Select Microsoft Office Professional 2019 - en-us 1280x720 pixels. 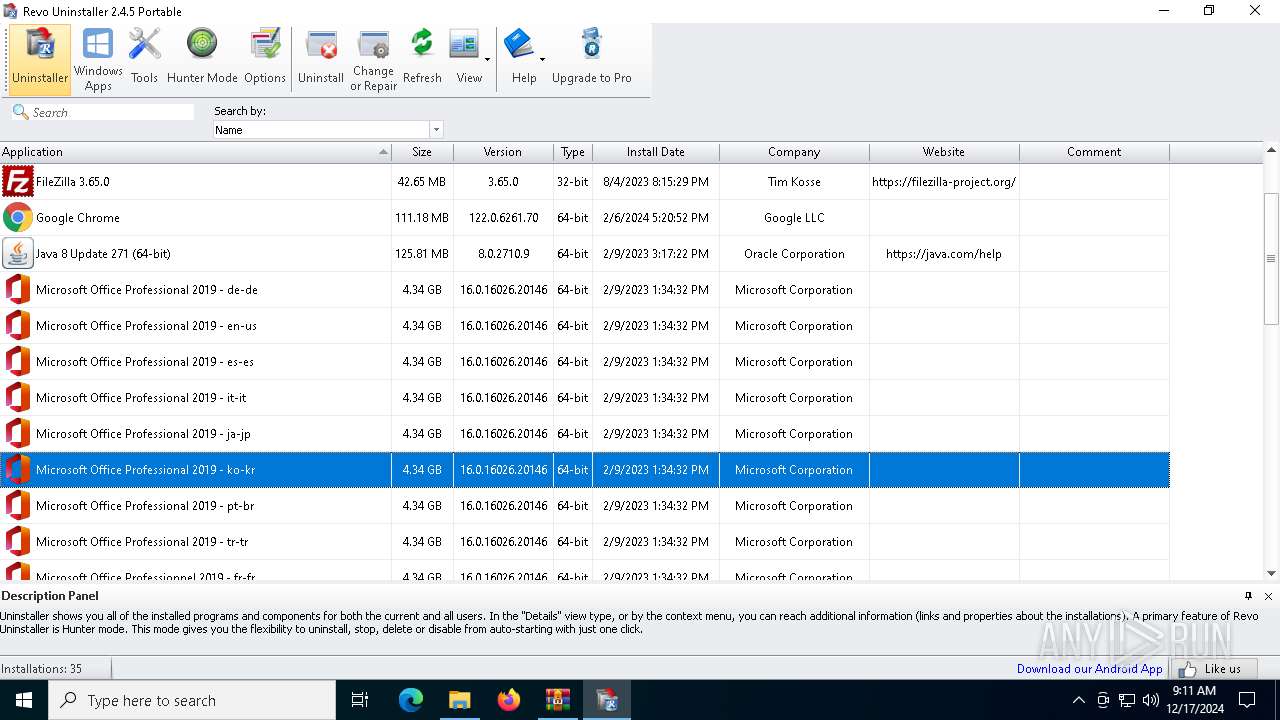(x=585, y=326)
